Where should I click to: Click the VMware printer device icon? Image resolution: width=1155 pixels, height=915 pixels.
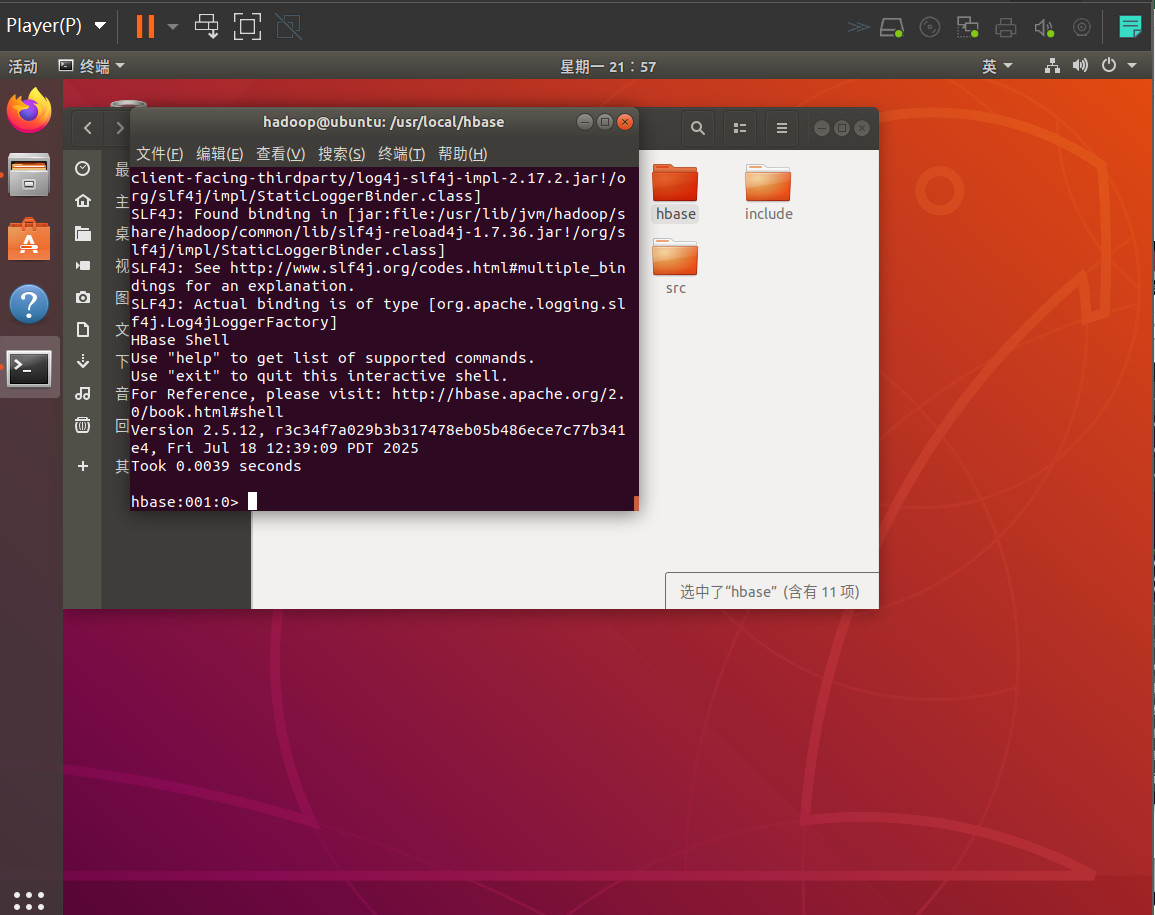pyautogui.click(x=1005, y=28)
